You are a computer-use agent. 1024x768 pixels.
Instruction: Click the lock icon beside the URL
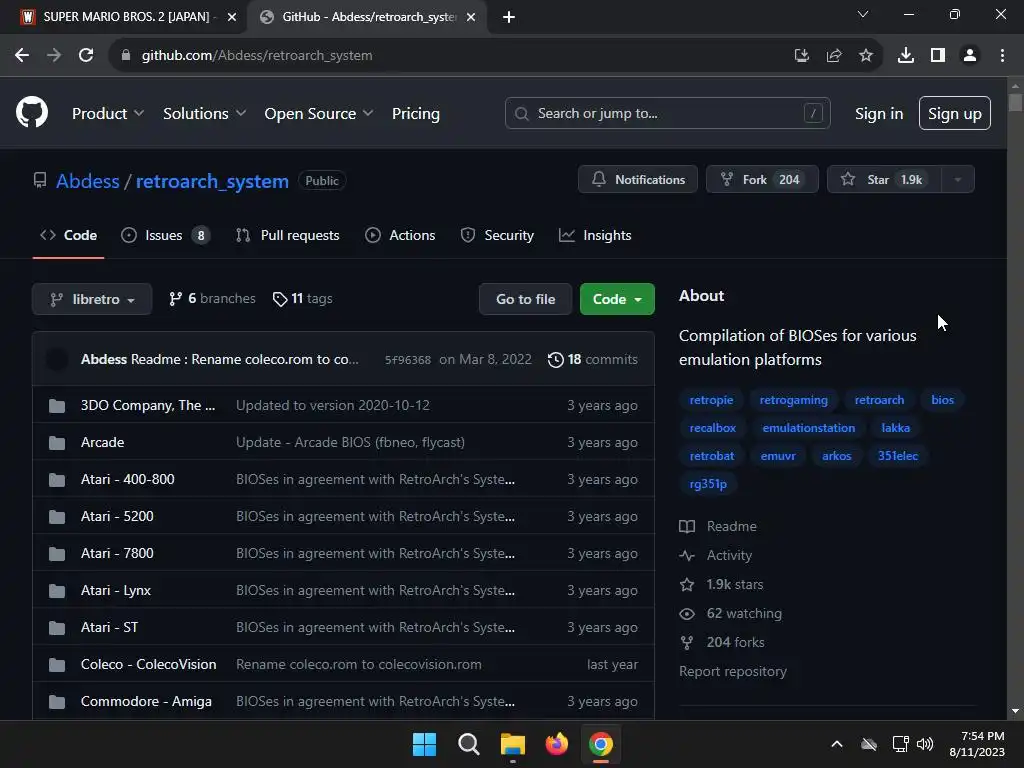tap(126, 56)
